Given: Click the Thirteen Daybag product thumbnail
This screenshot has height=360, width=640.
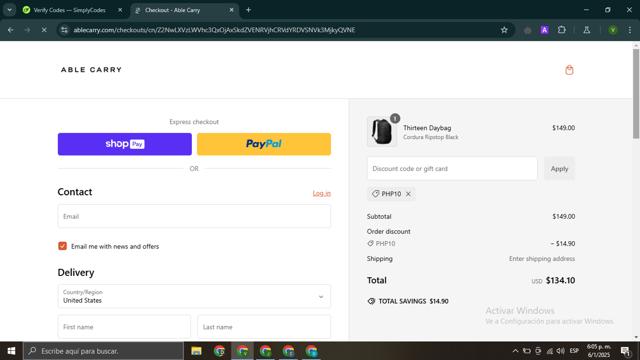Looking at the screenshot, I should click(382, 131).
